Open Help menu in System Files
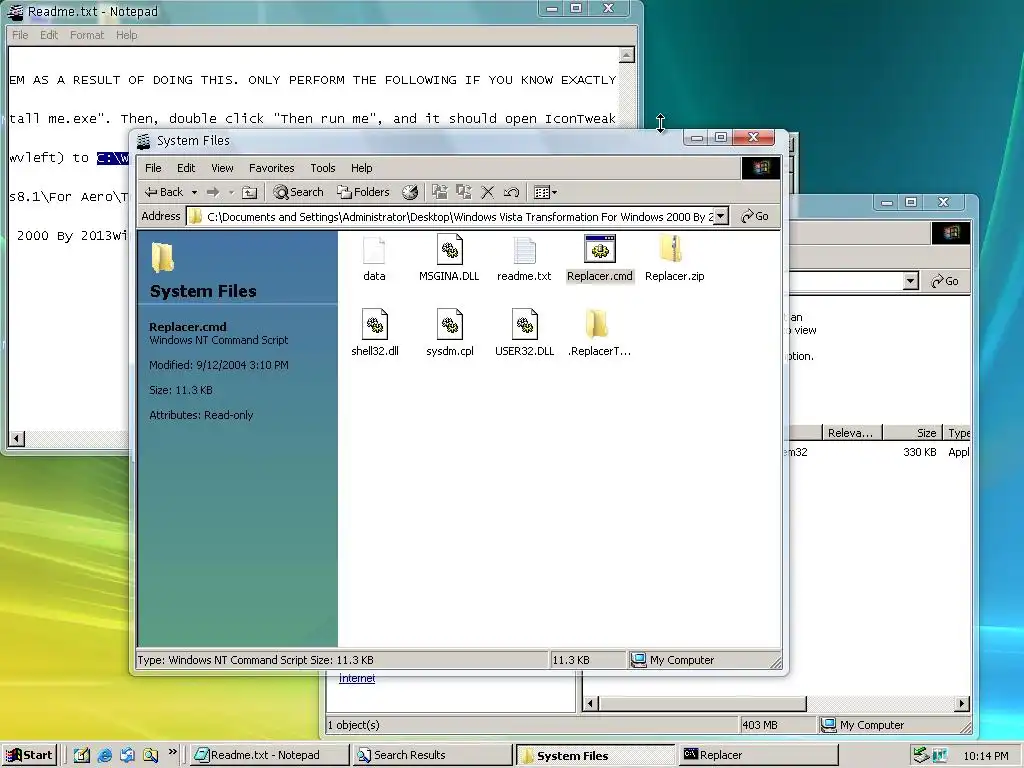 click(x=361, y=168)
